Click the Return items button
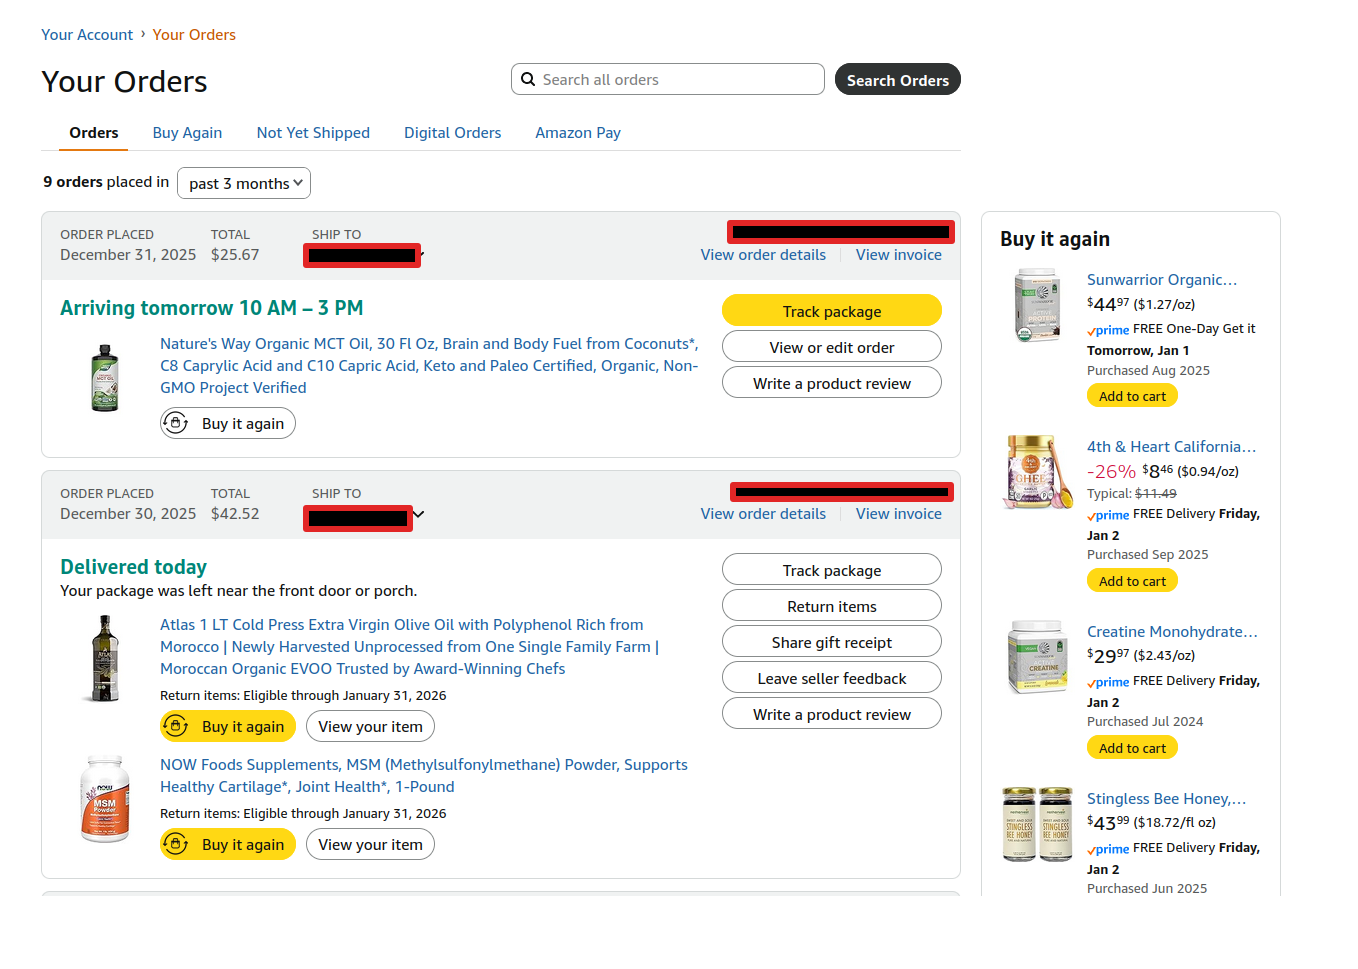The image size is (1358, 969). [x=831, y=606]
